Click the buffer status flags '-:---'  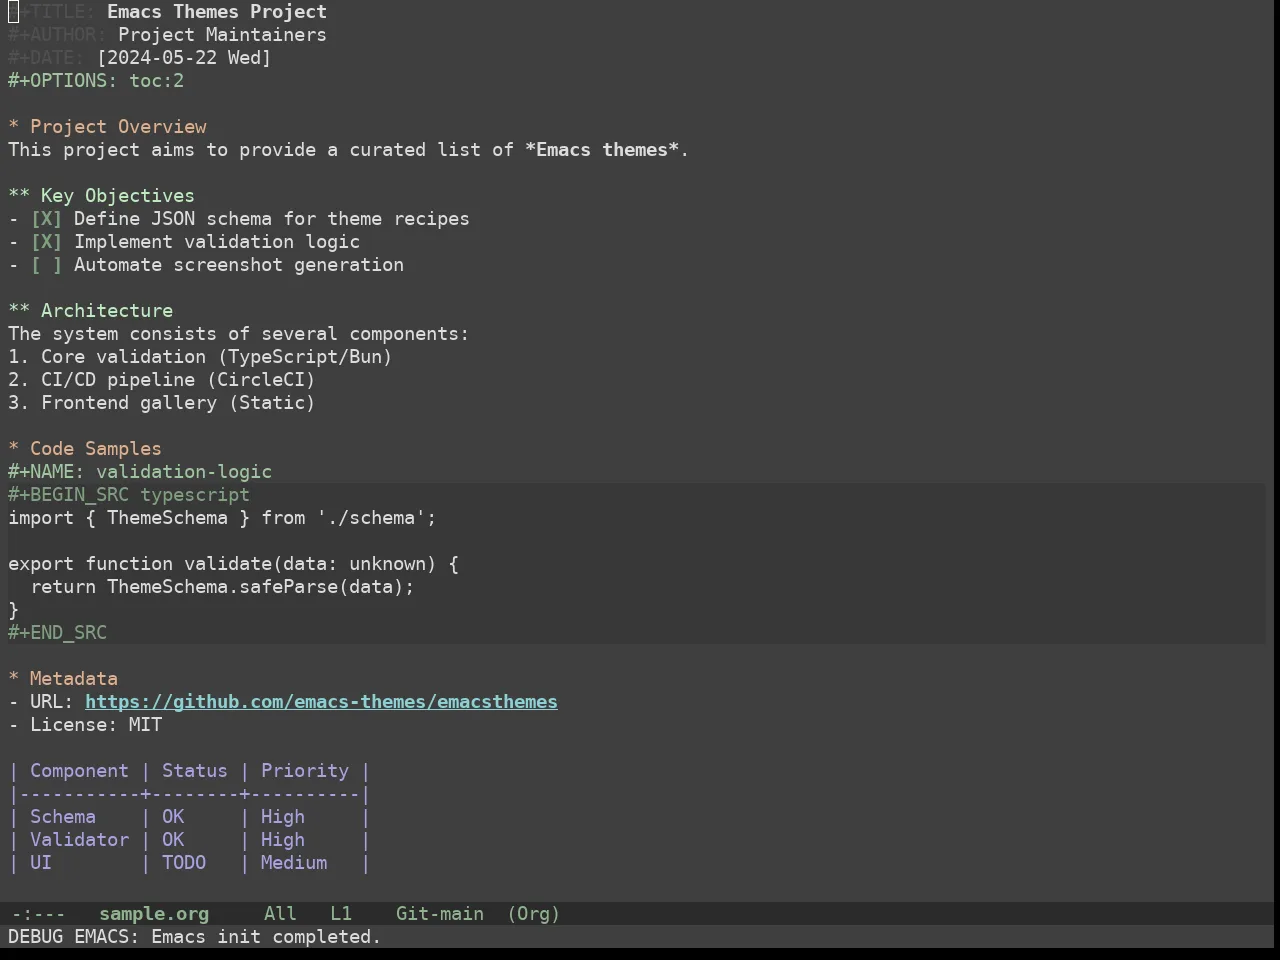[38, 914]
